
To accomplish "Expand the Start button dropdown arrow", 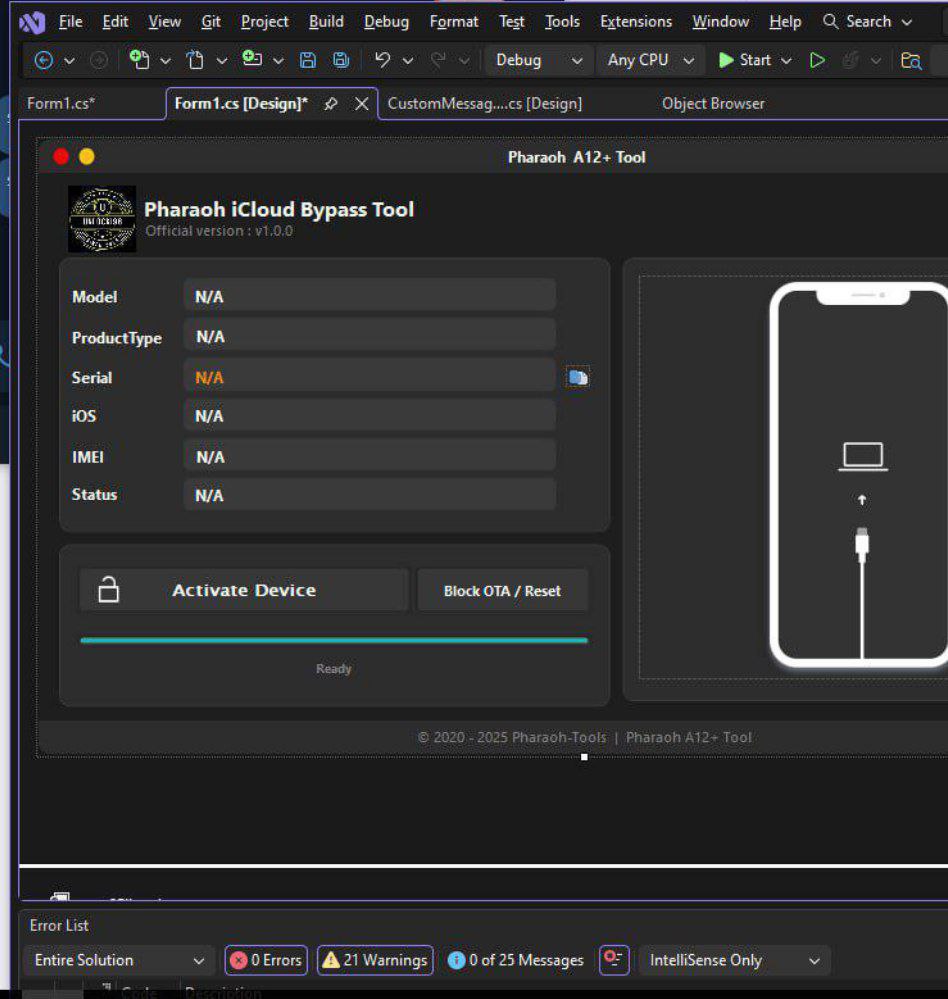I will (787, 61).
